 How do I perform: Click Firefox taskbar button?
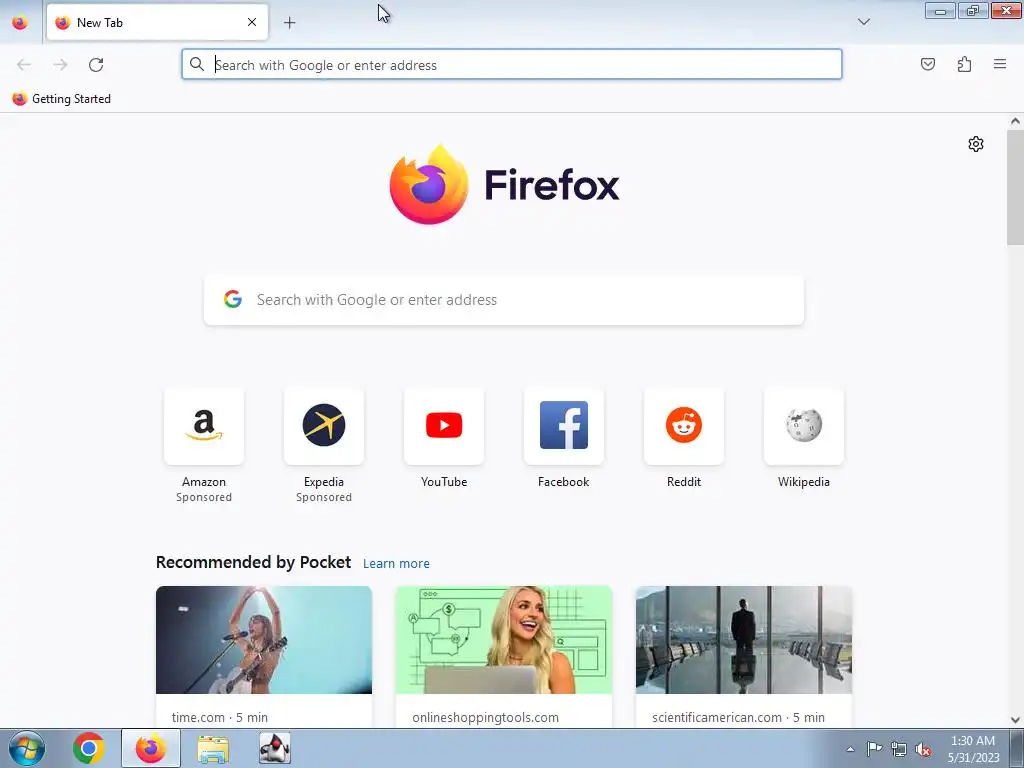(x=151, y=748)
